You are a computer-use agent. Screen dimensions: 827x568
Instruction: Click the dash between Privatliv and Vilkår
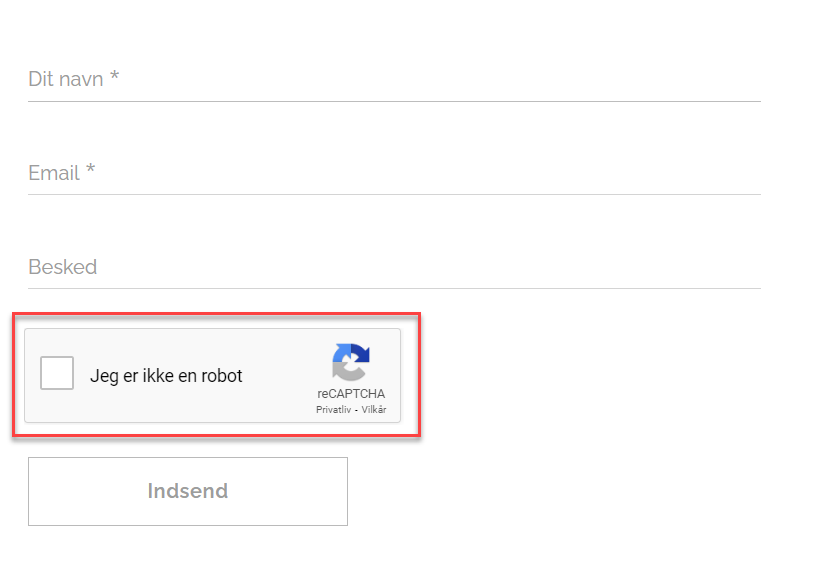(x=356, y=410)
